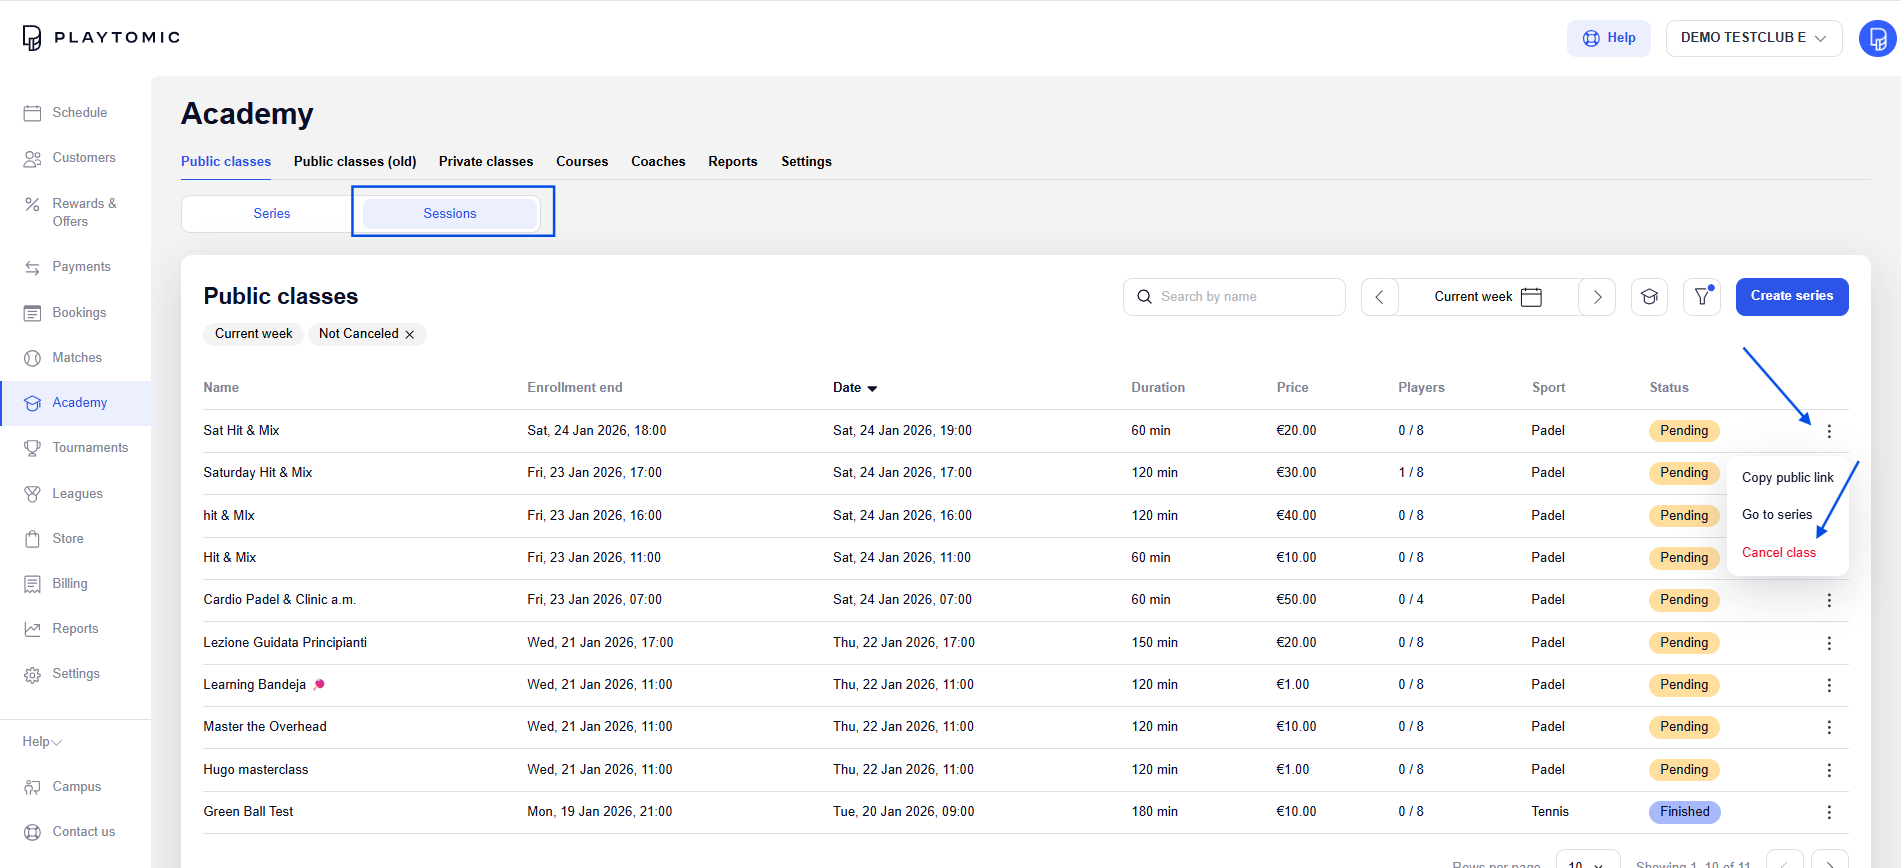Switch to the Private classes tab
1901x868 pixels.
coord(486,162)
